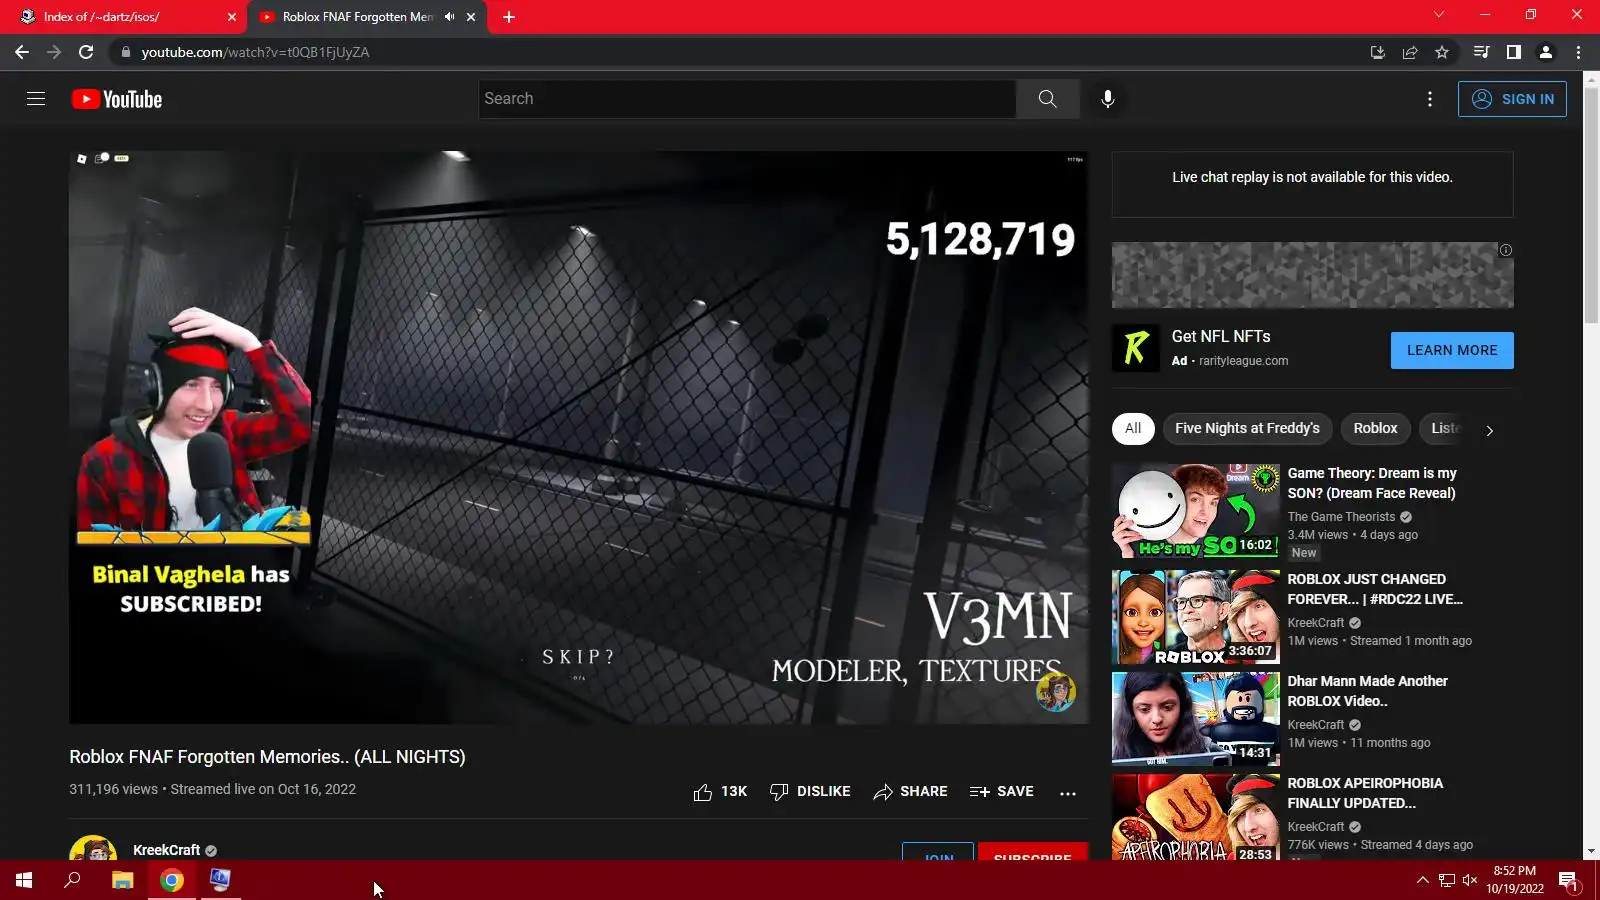Click the DISLIKE thumbs down button
This screenshot has height=900, width=1600.
[x=810, y=792]
